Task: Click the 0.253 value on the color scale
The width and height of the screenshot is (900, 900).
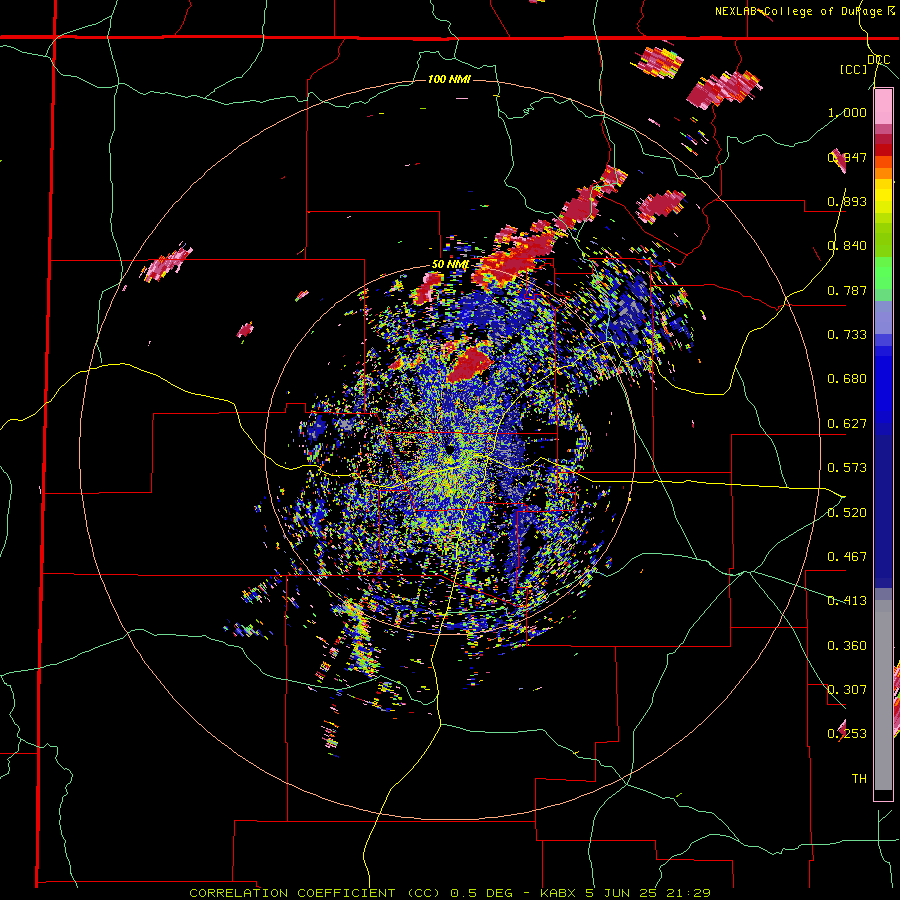Action: coord(847,734)
